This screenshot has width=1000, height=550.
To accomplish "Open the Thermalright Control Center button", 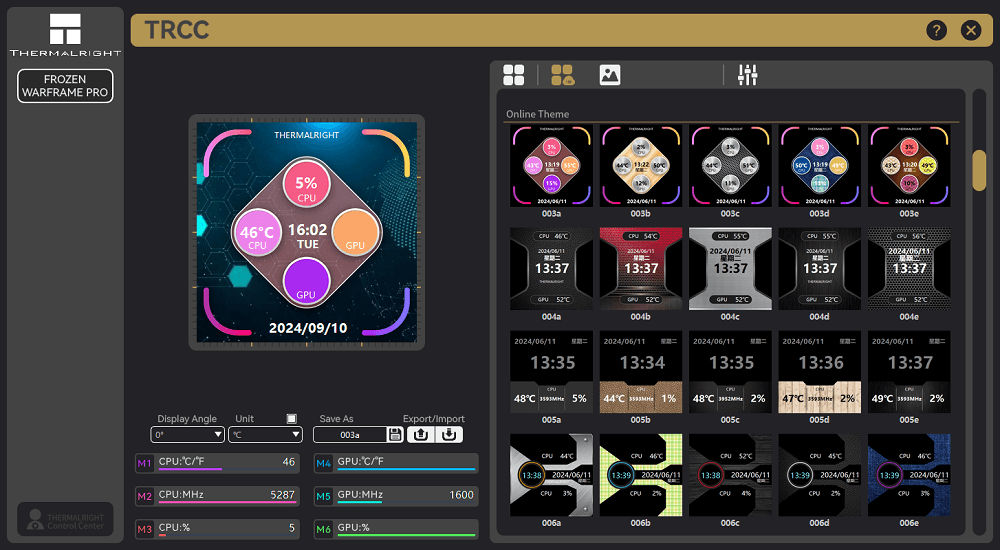I will (x=65, y=519).
